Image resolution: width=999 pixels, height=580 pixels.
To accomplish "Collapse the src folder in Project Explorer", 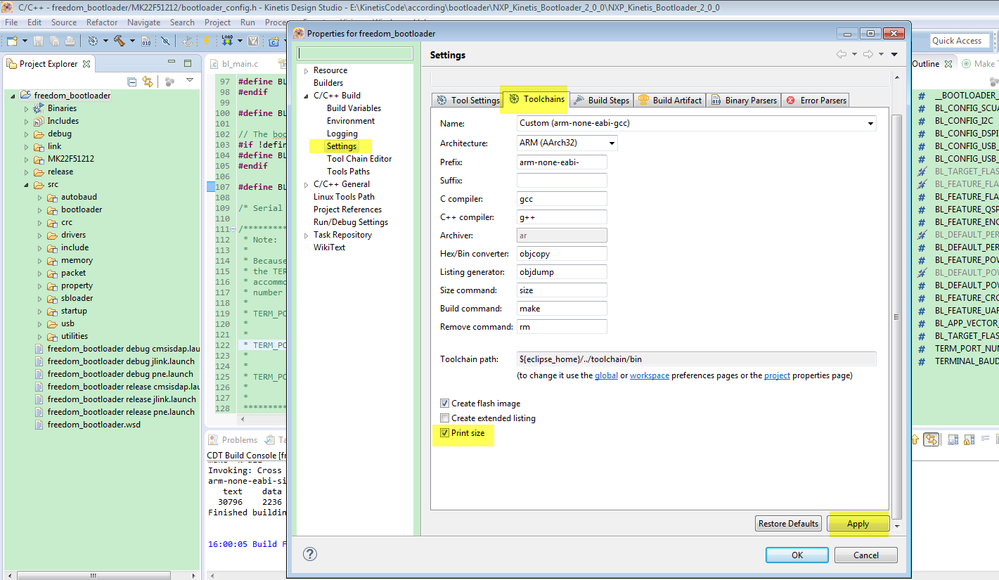I will point(27,185).
